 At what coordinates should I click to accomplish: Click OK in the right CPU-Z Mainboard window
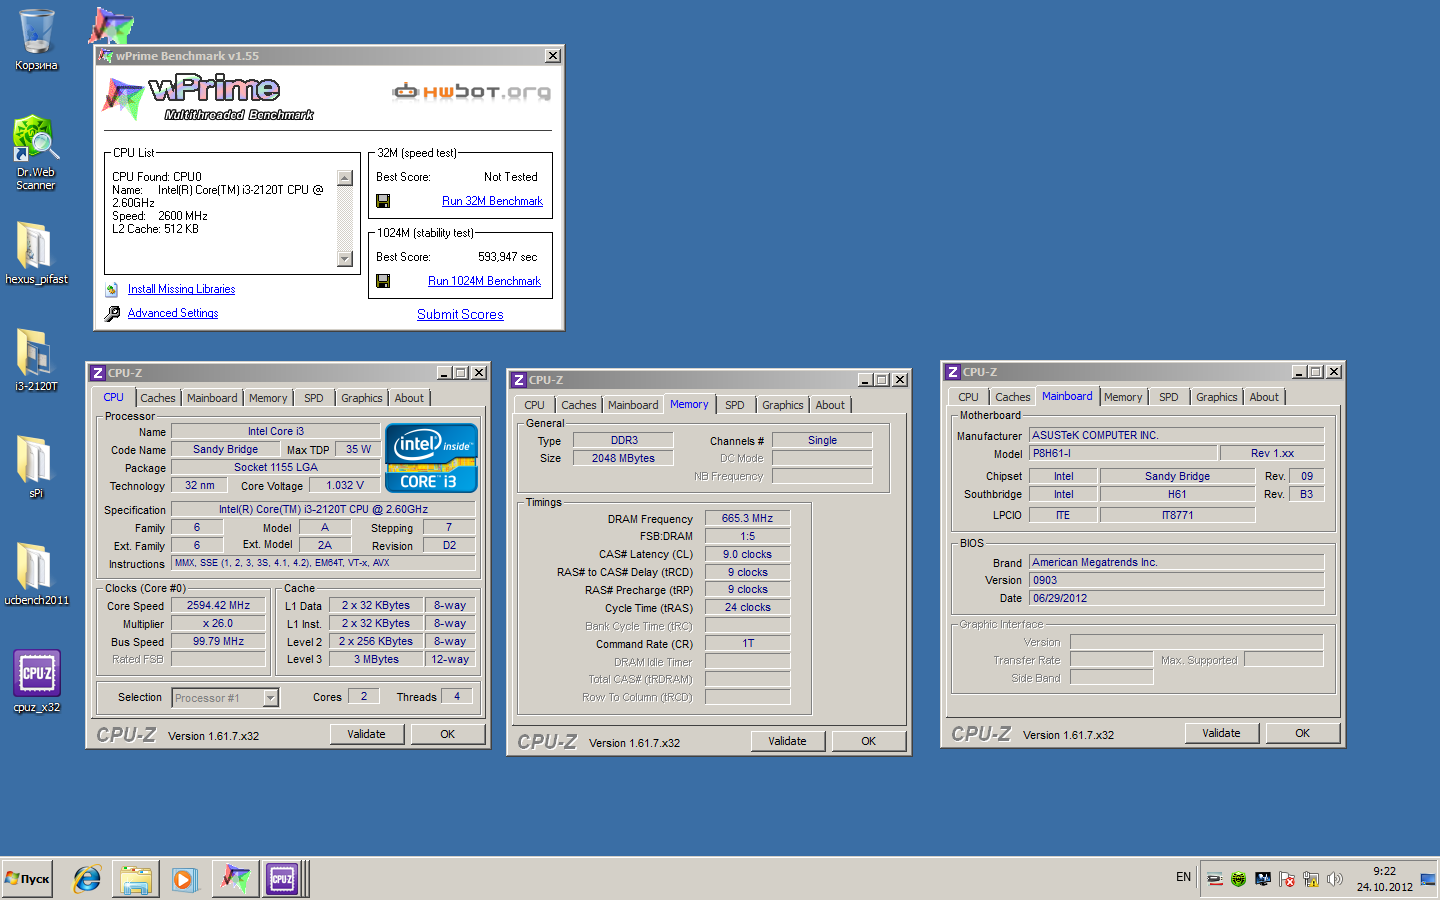coord(1302,733)
